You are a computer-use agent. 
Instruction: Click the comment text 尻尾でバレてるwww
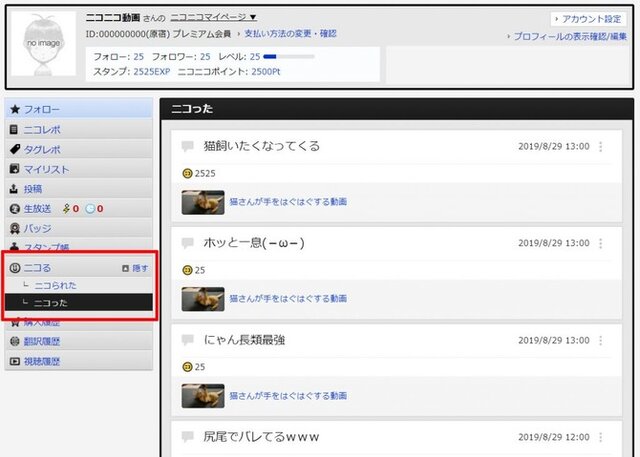261,437
